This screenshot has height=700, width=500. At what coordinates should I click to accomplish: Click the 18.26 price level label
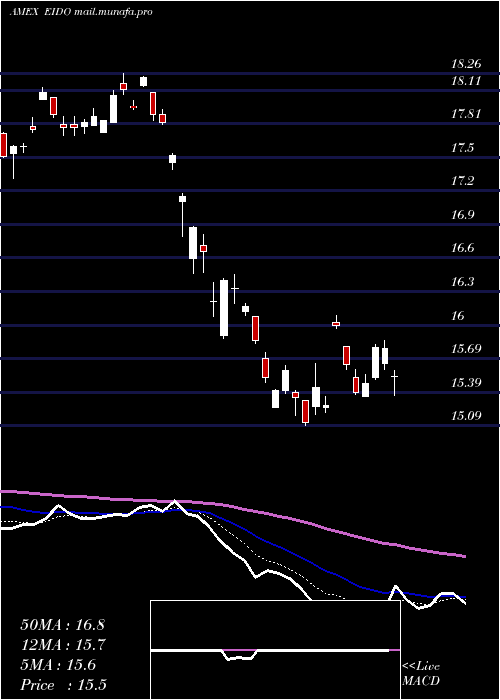coord(466,64)
